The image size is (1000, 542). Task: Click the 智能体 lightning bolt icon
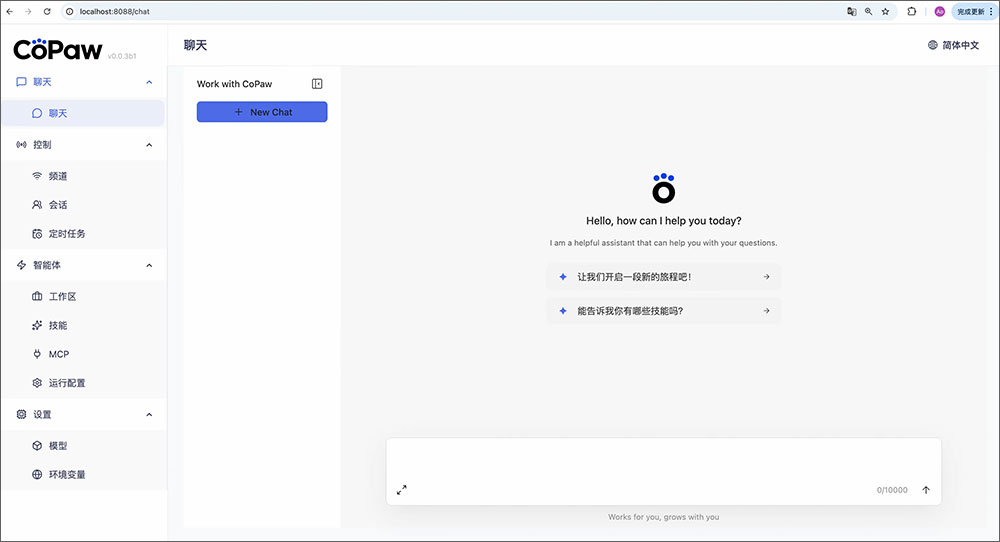click(x=21, y=265)
